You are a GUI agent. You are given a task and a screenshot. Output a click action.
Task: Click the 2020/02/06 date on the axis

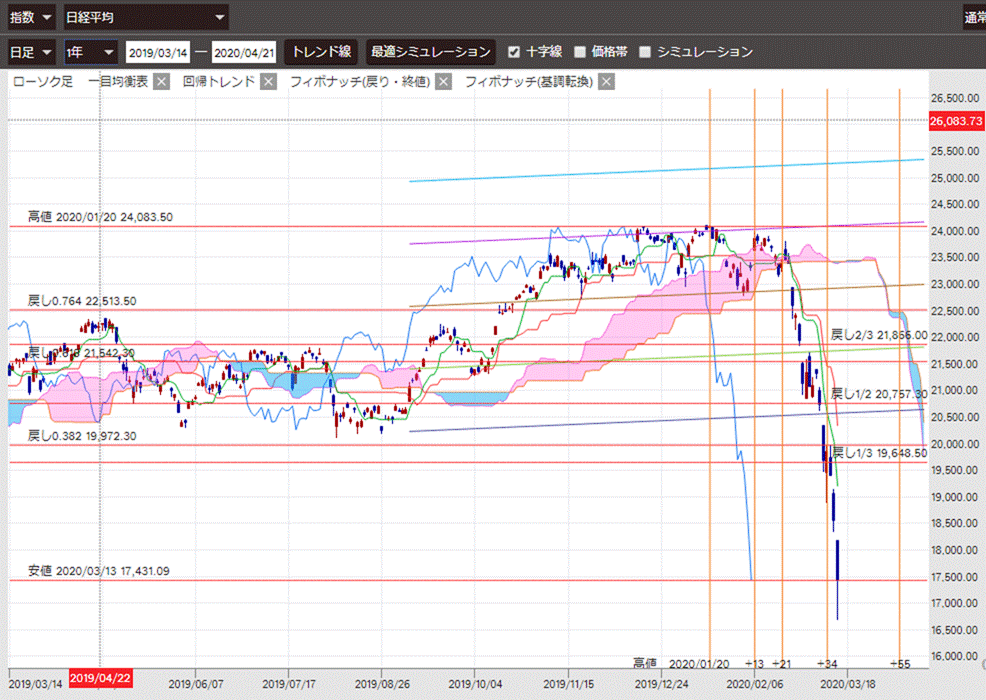tap(755, 684)
